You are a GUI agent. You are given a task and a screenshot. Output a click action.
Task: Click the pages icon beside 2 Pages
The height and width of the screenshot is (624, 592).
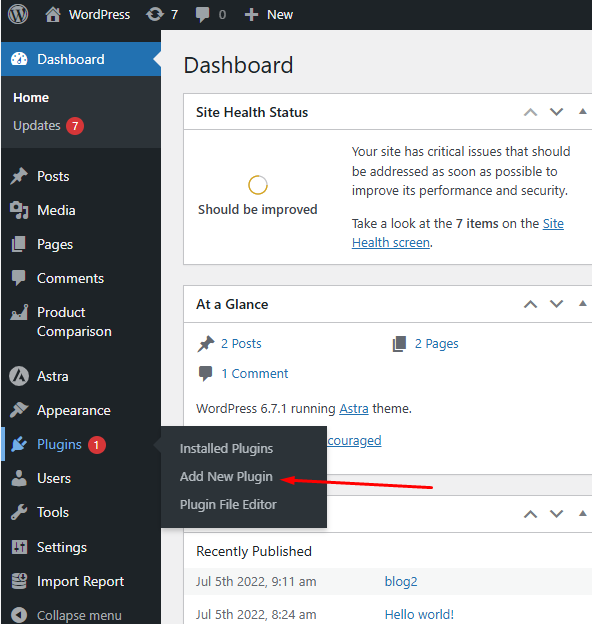coord(399,344)
